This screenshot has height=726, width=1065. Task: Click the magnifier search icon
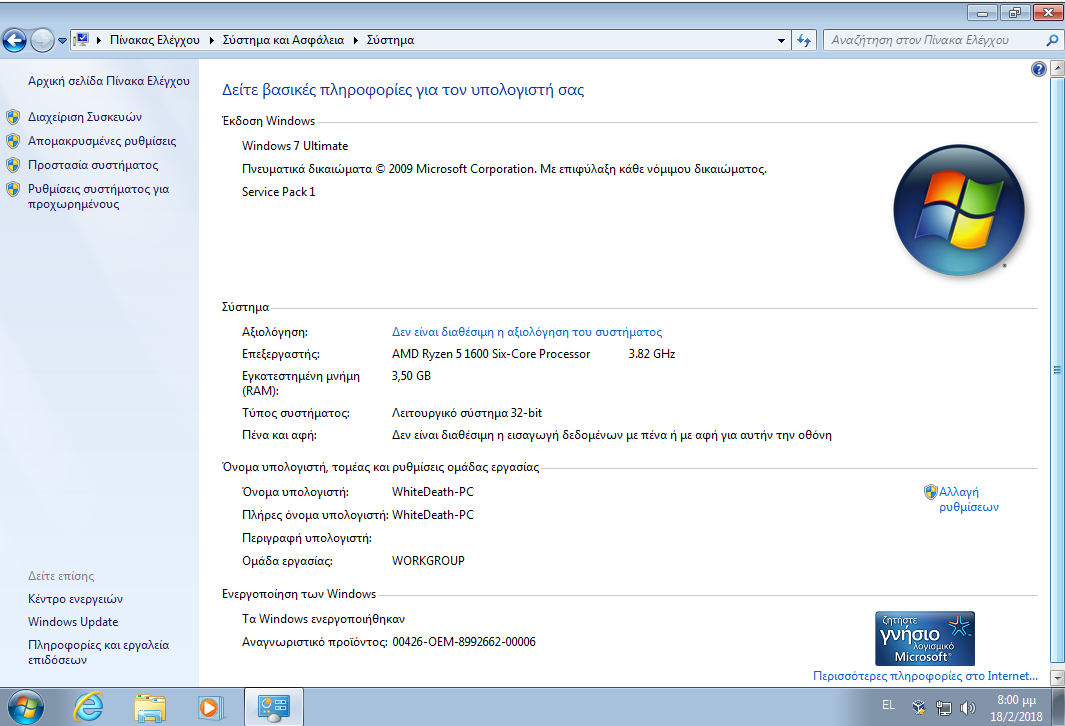click(1052, 40)
